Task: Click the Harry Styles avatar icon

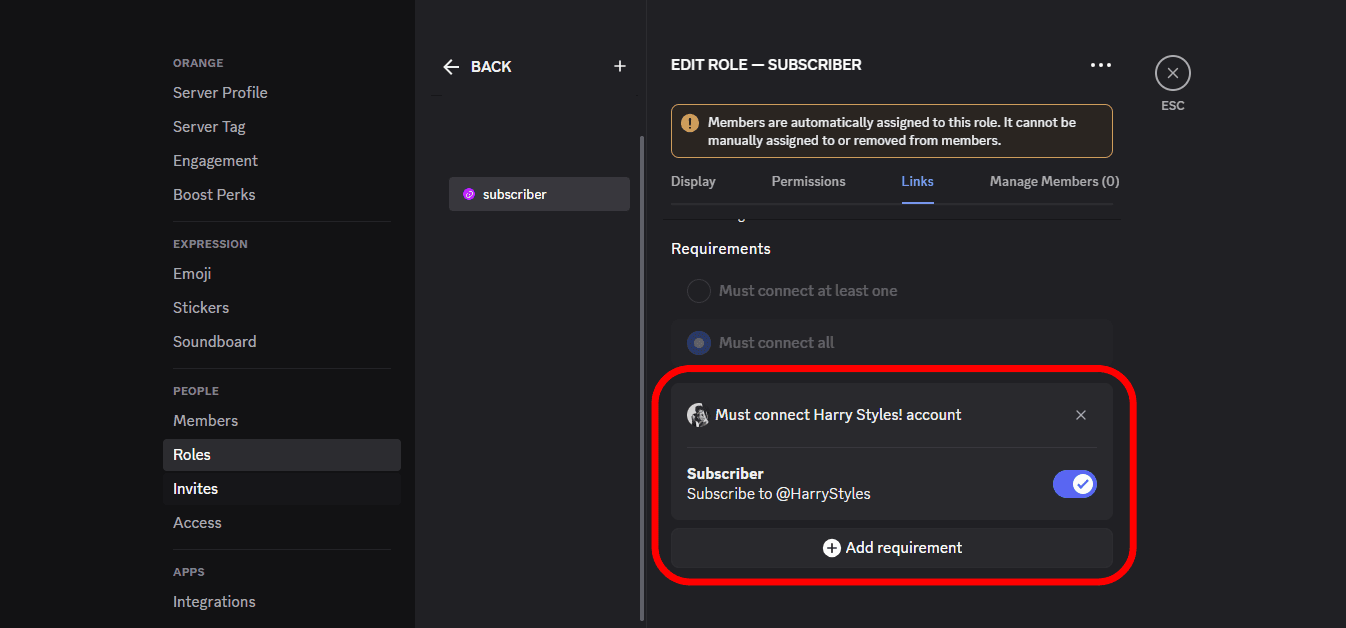Action: 698,415
